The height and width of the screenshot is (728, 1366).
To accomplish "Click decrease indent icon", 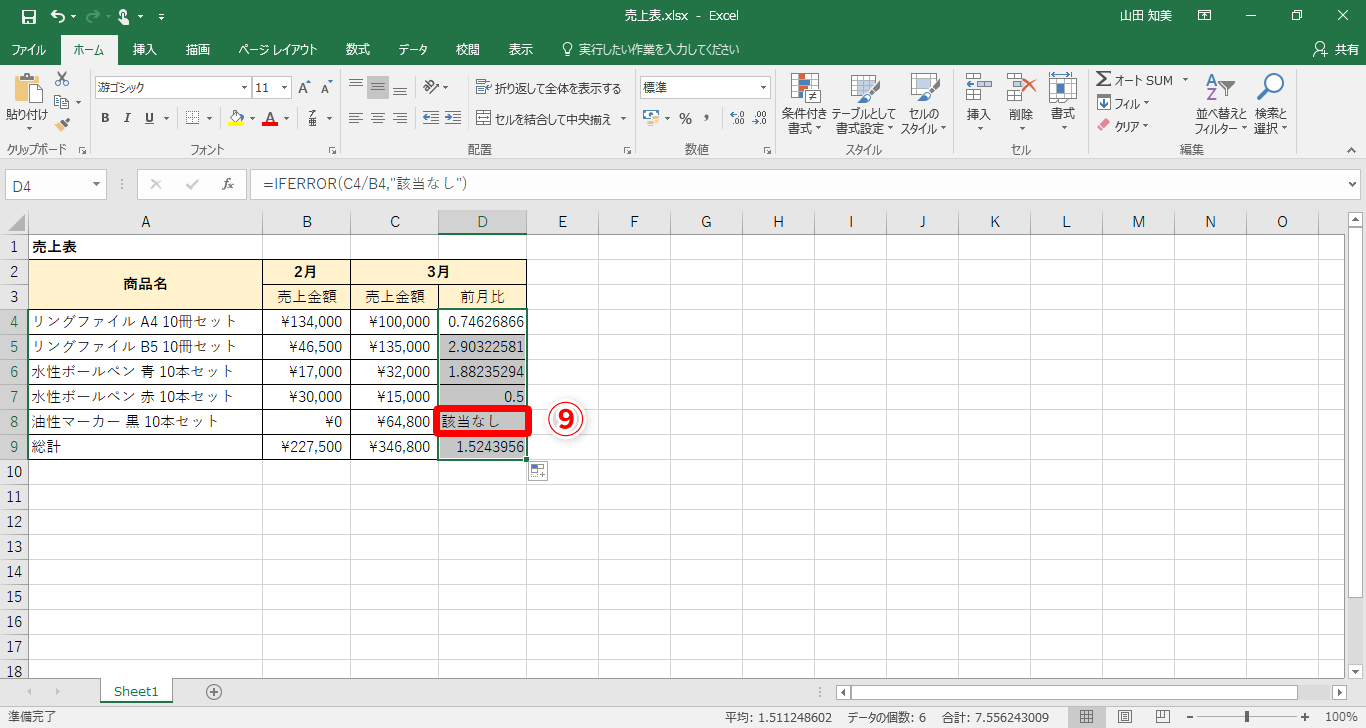I will pos(431,118).
